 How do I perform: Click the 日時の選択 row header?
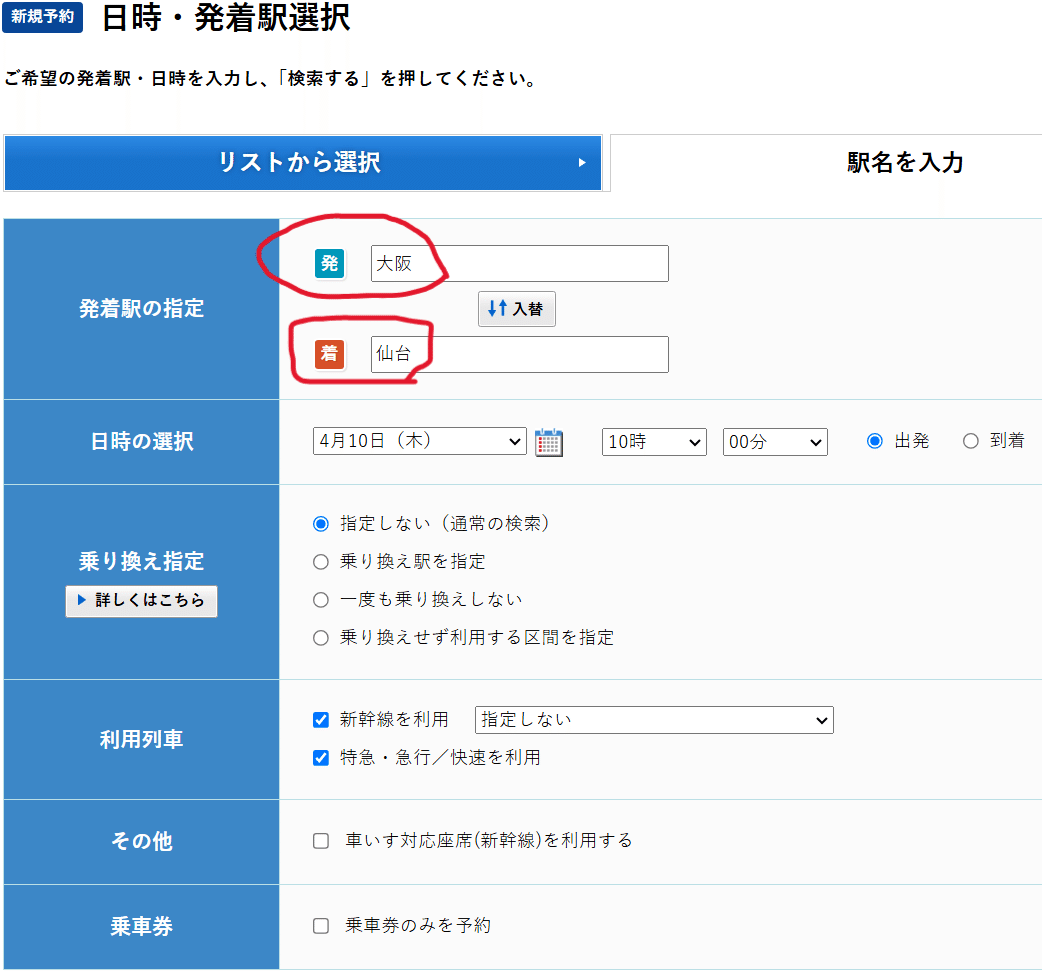click(x=142, y=442)
